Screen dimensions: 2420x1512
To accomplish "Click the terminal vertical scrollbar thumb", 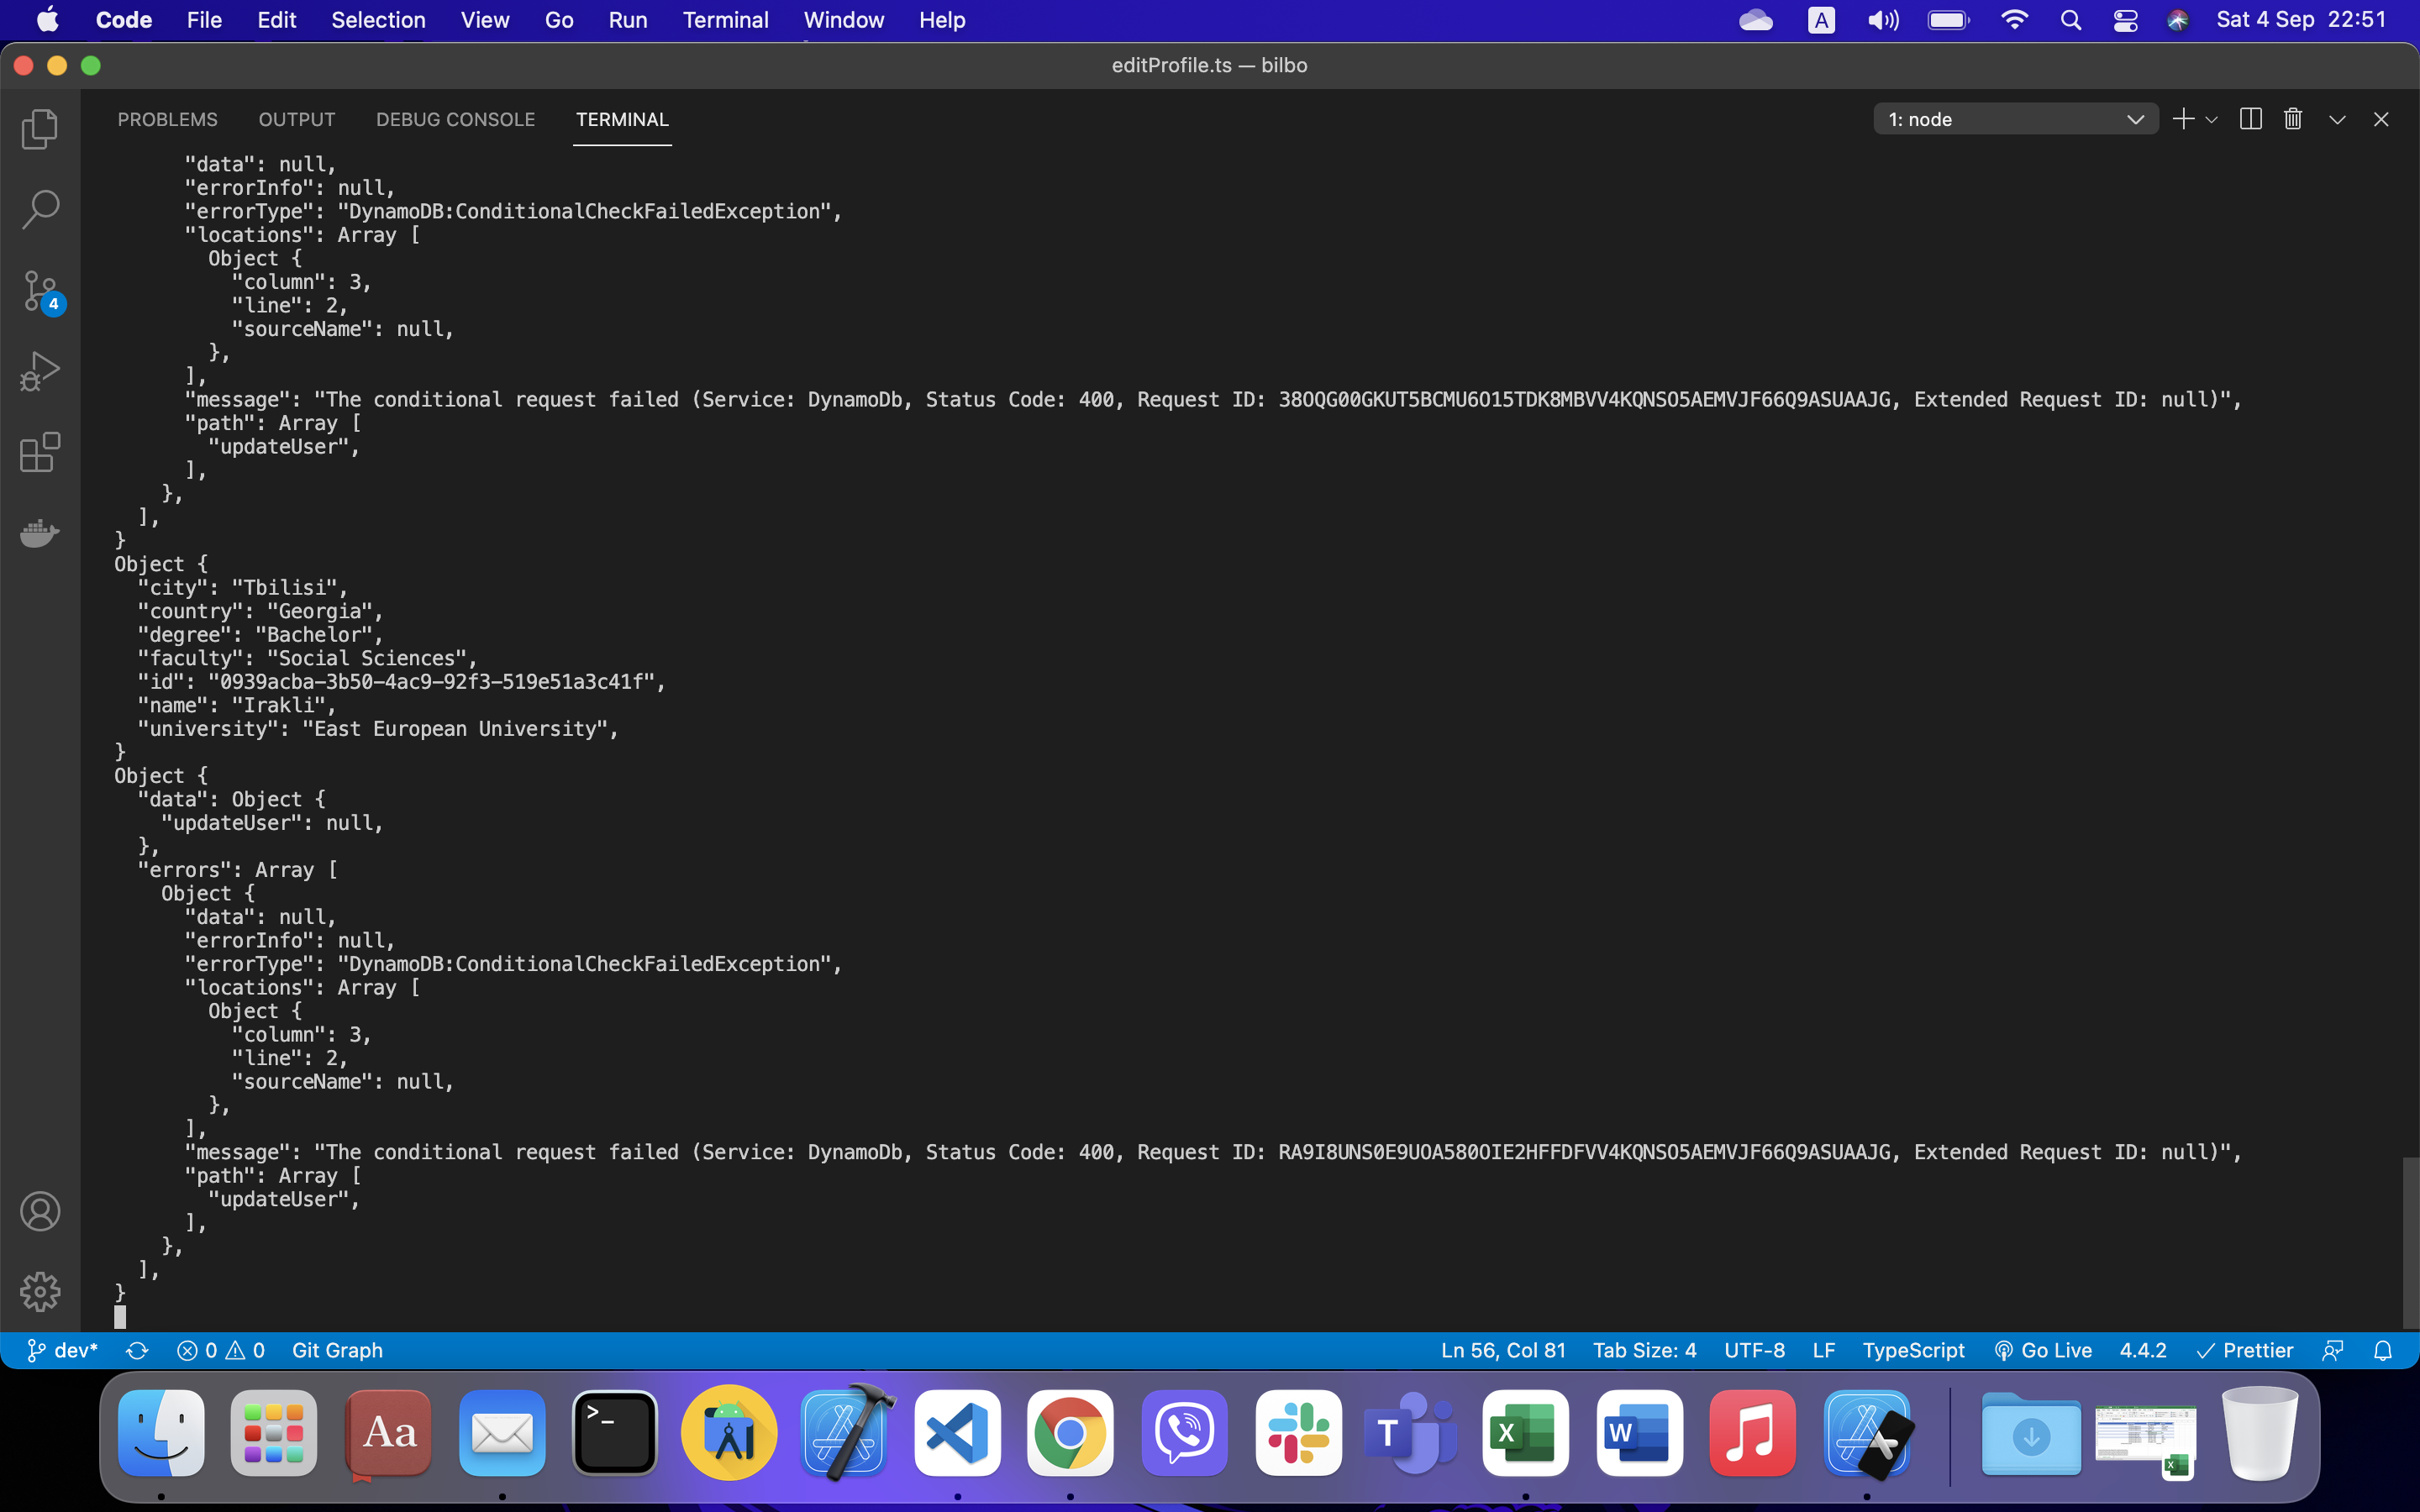I will [x=2410, y=1242].
